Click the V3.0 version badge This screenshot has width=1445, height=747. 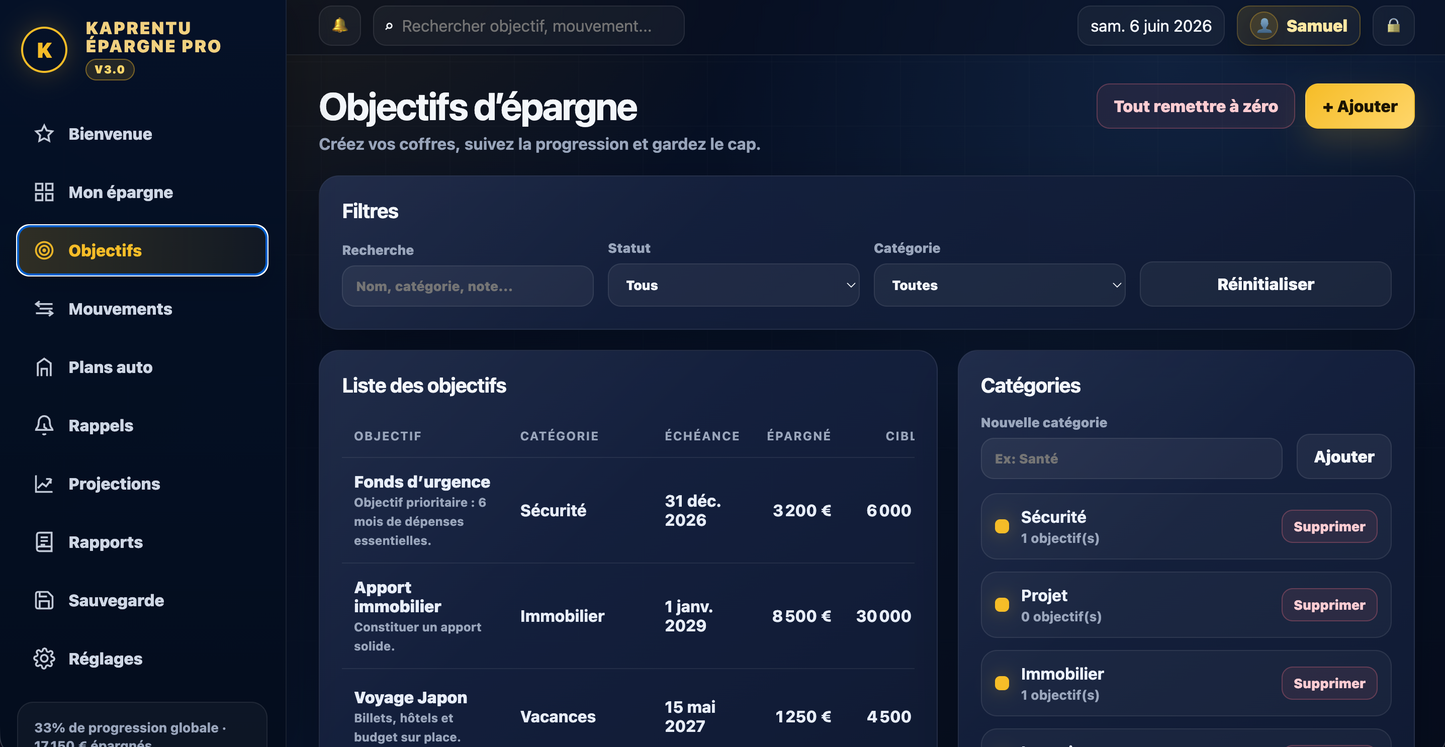pyautogui.click(x=110, y=70)
